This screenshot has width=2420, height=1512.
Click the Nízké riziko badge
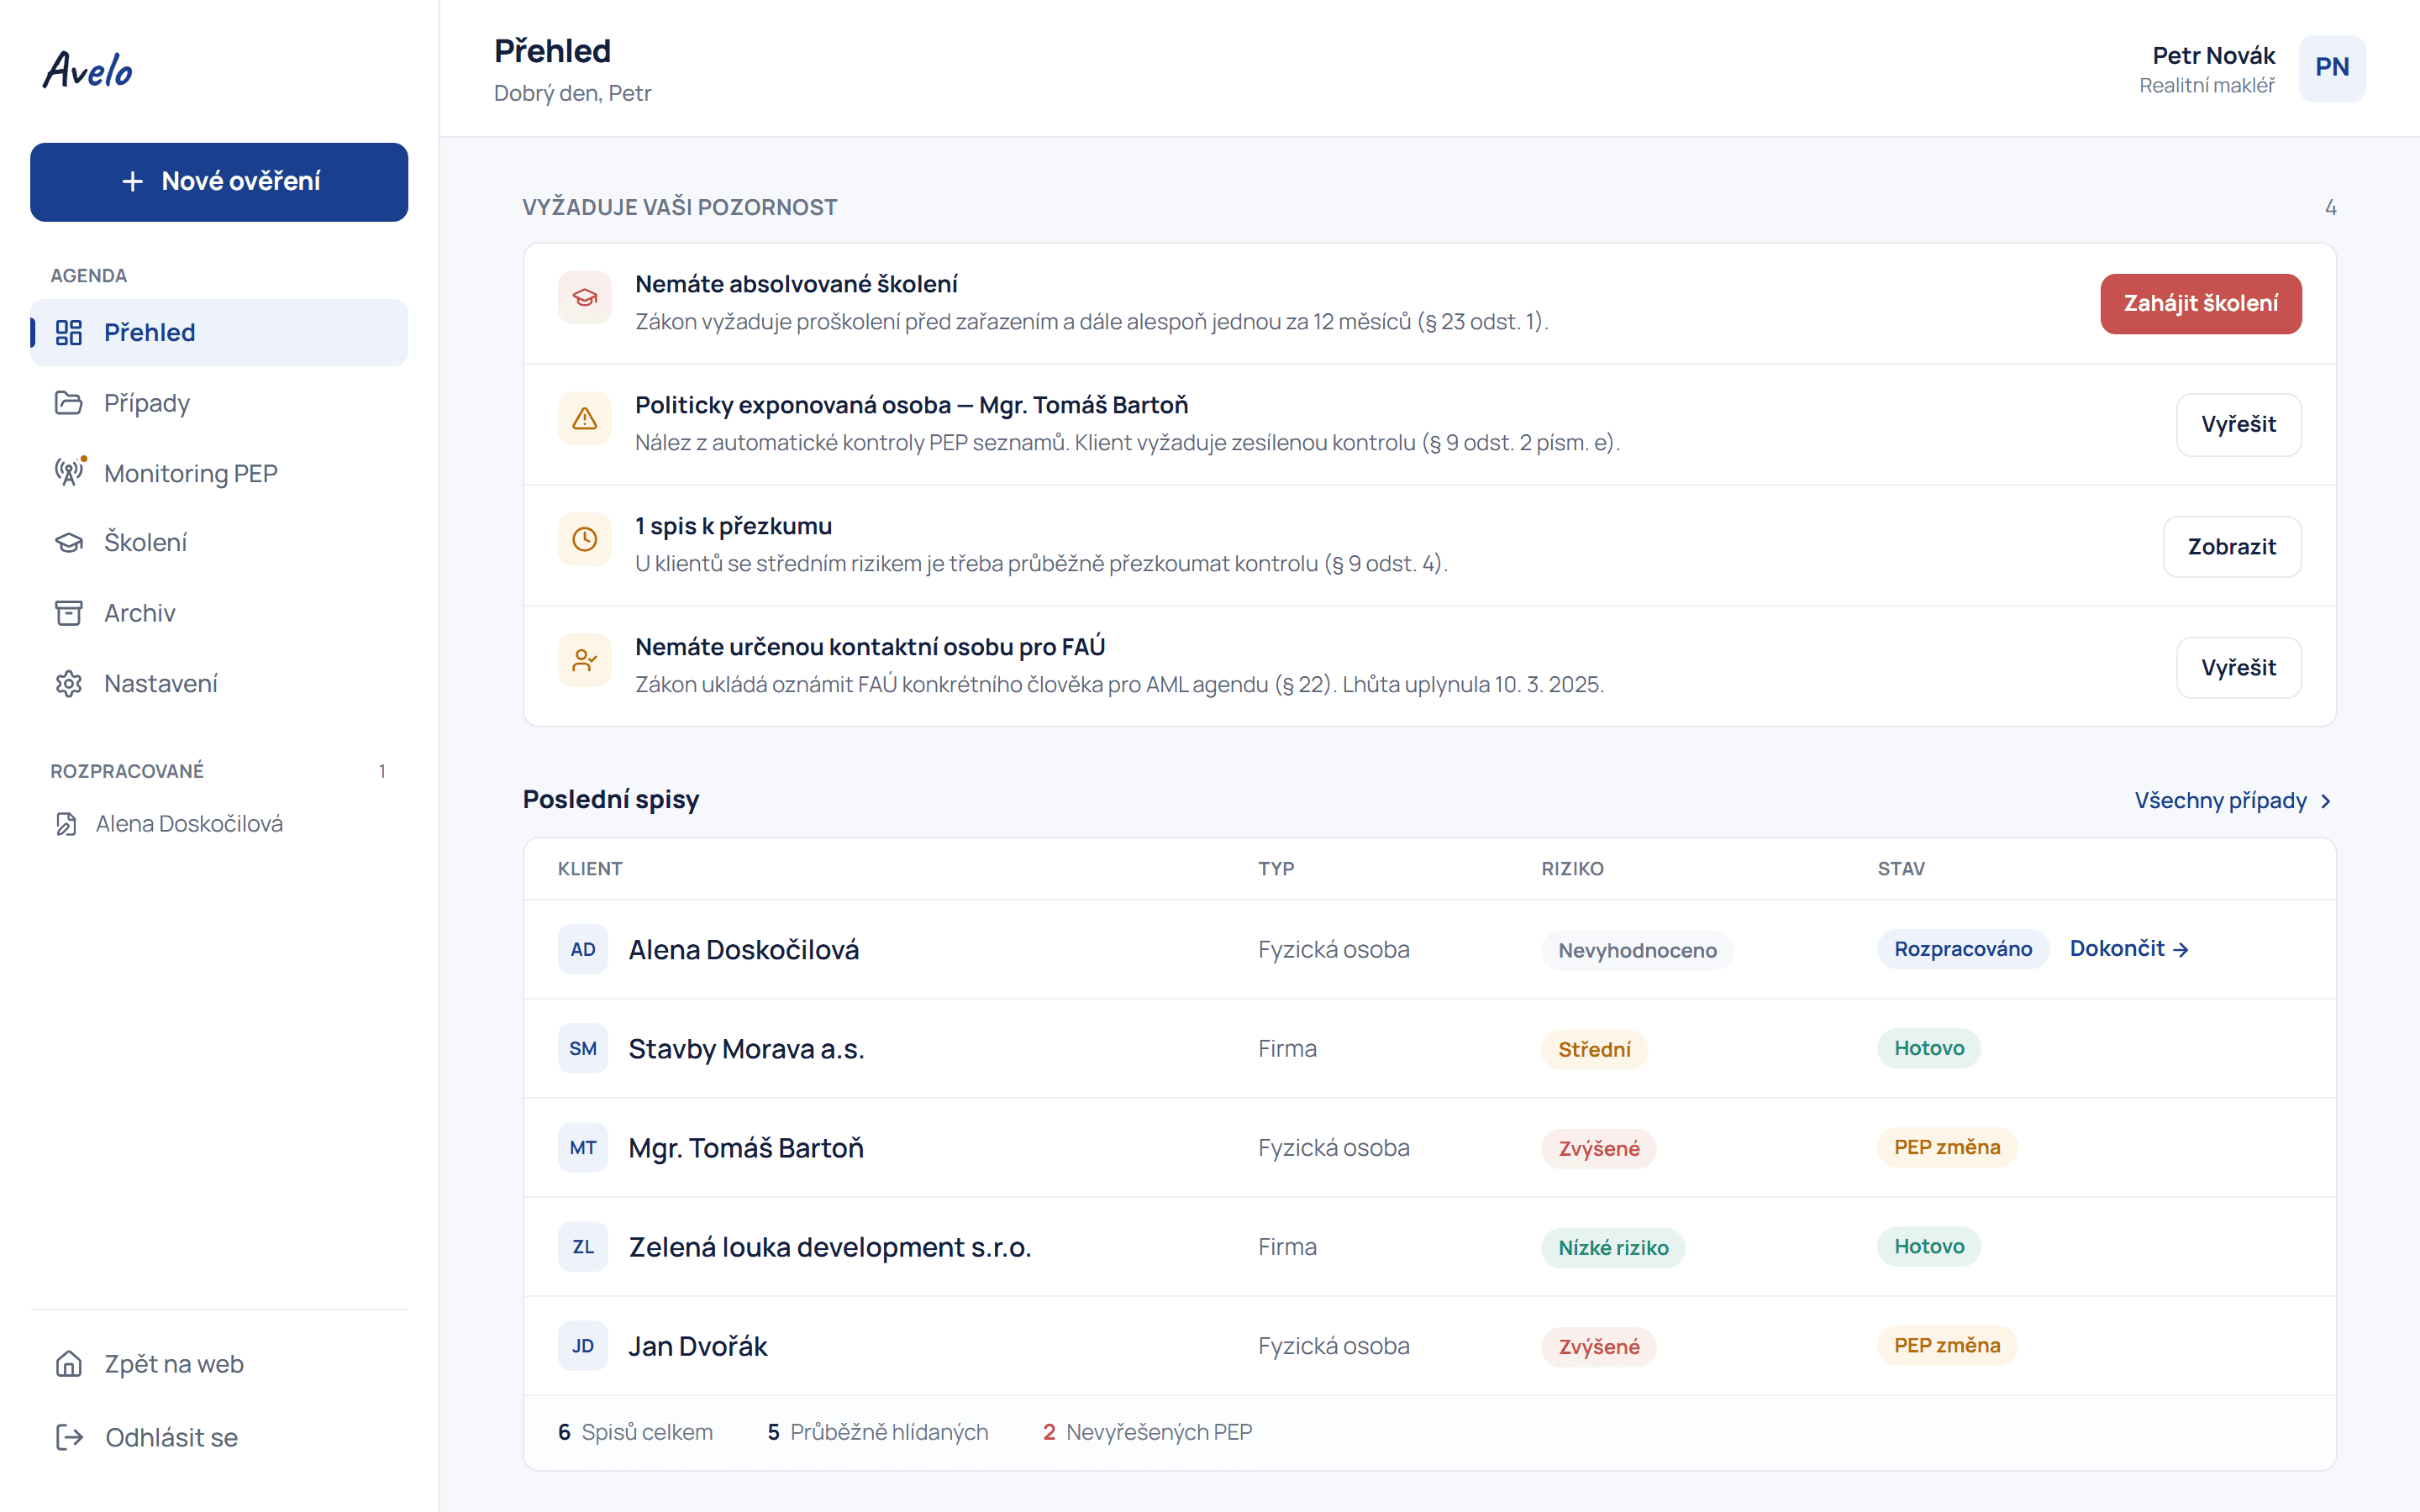(x=1613, y=1247)
